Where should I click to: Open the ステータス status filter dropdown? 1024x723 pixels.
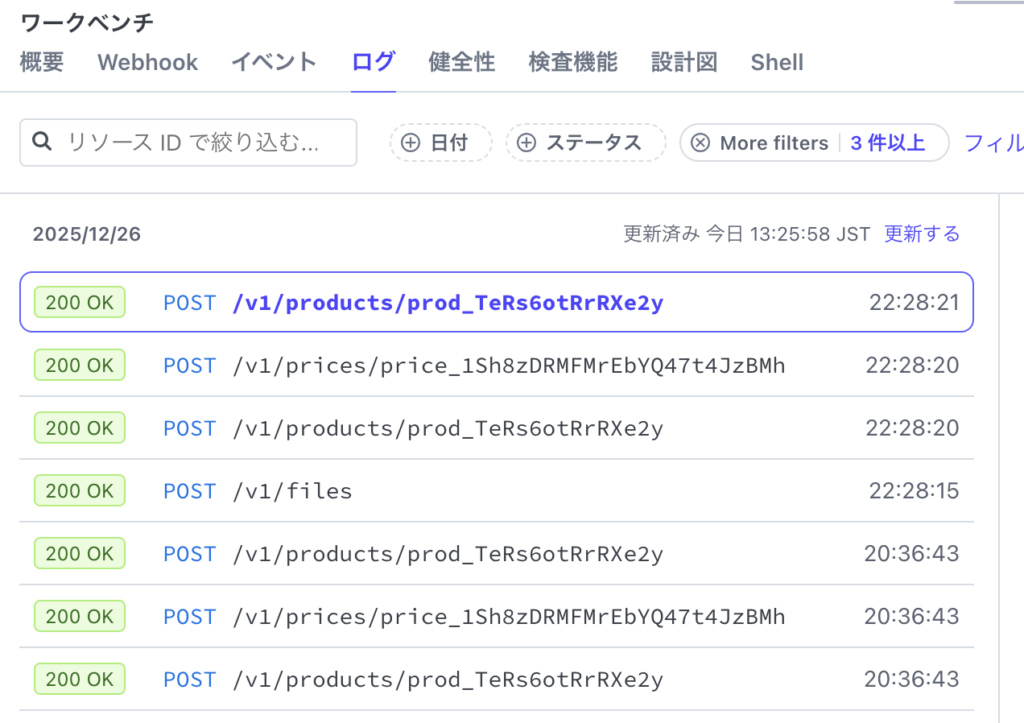coord(585,142)
